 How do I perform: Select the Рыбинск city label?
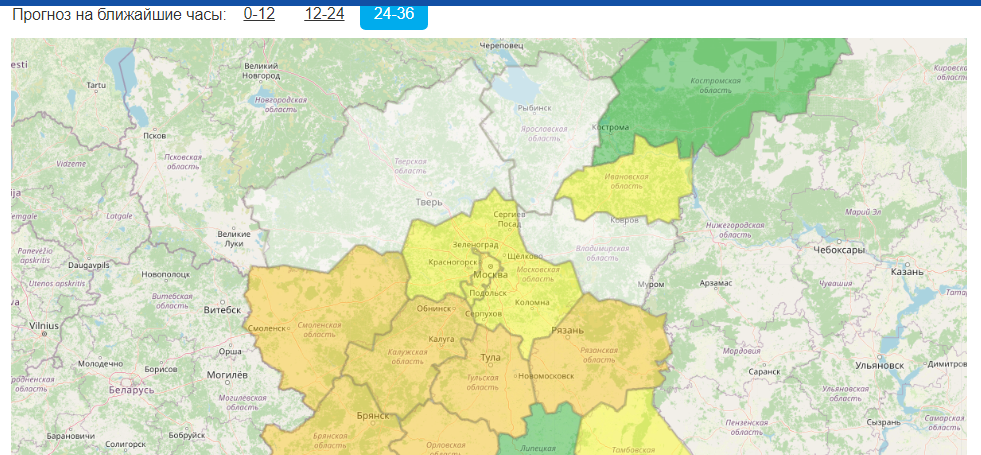pyautogui.click(x=534, y=108)
